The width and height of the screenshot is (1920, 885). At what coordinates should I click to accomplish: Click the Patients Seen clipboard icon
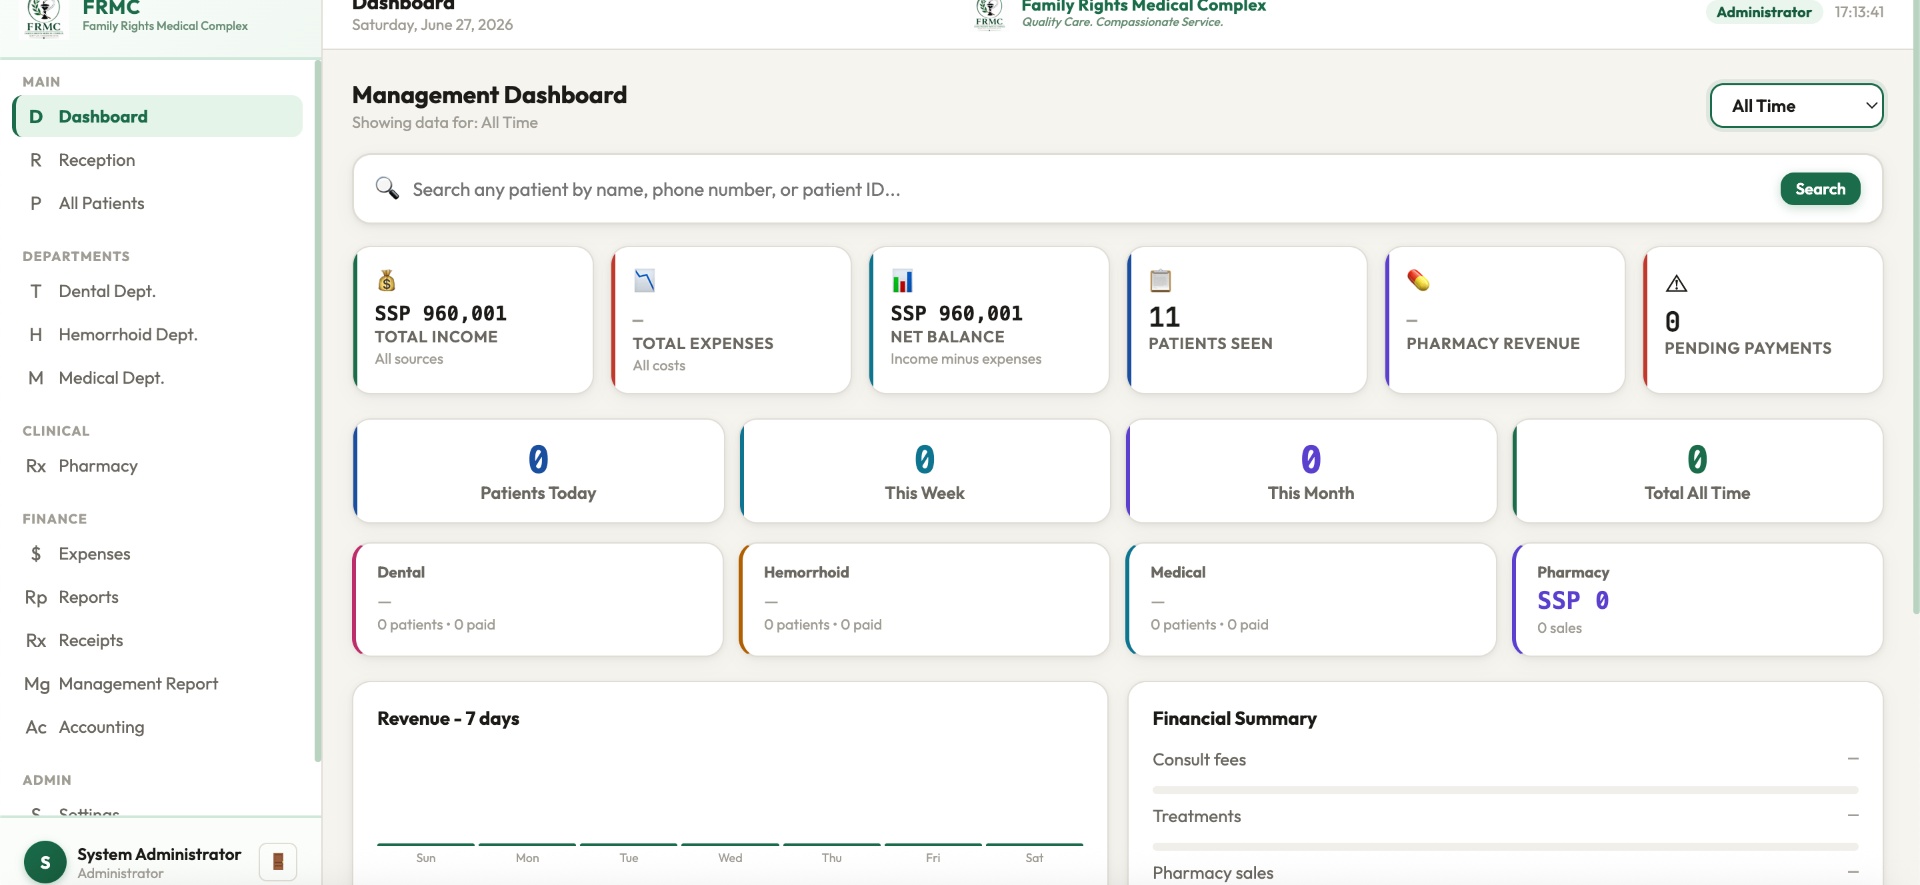tap(1160, 280)
